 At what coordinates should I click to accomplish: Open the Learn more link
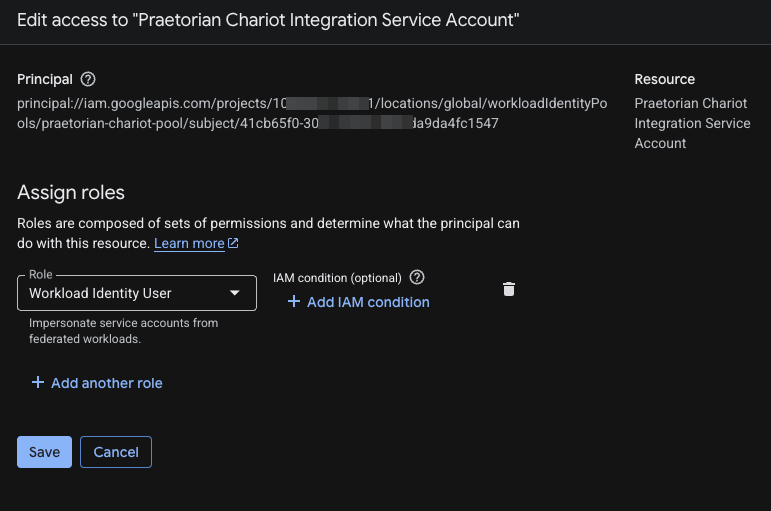pos(189,243)
